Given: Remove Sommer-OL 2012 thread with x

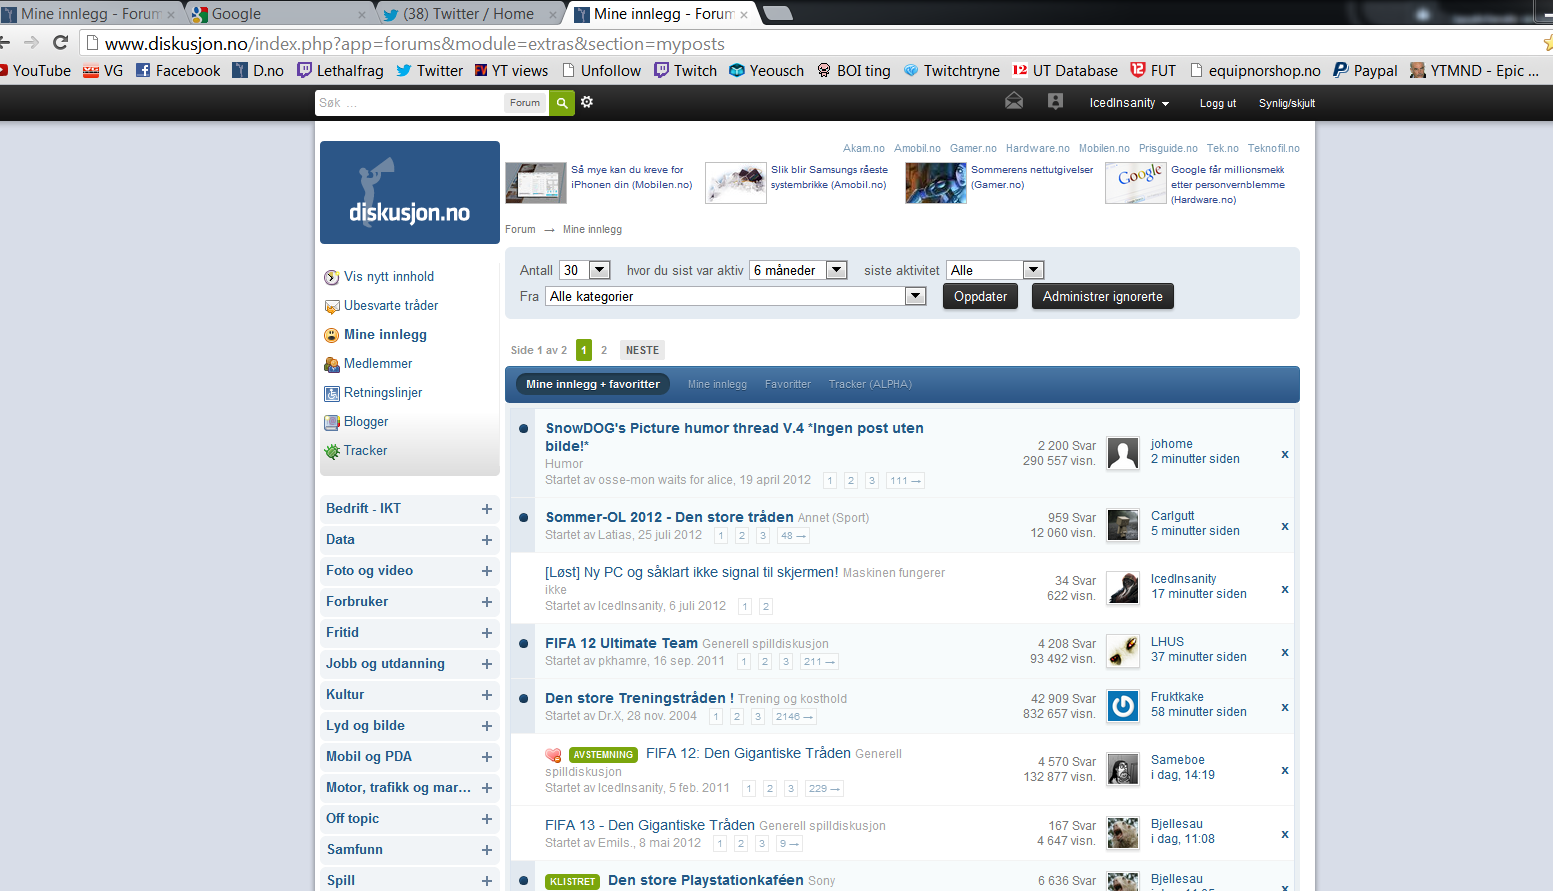Looking at the screenshot, I should click(1285, 526).
